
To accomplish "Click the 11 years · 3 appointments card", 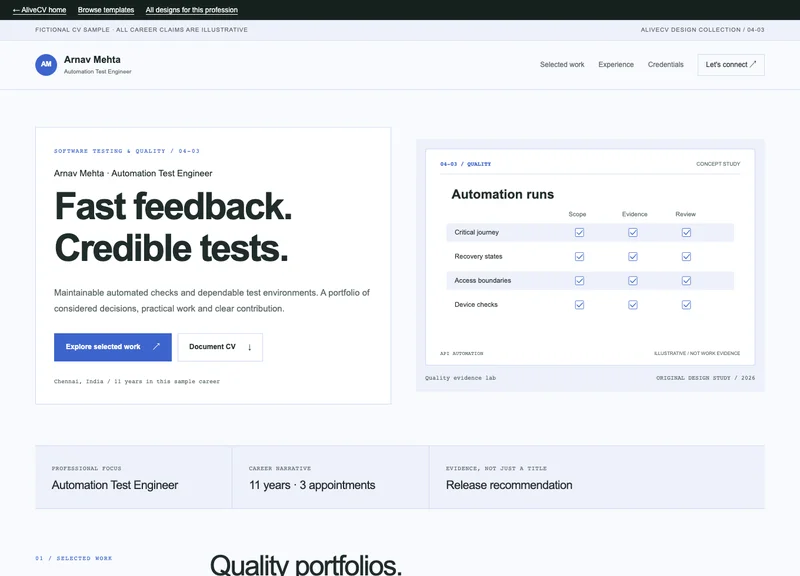I will click(x=331, y=477).
